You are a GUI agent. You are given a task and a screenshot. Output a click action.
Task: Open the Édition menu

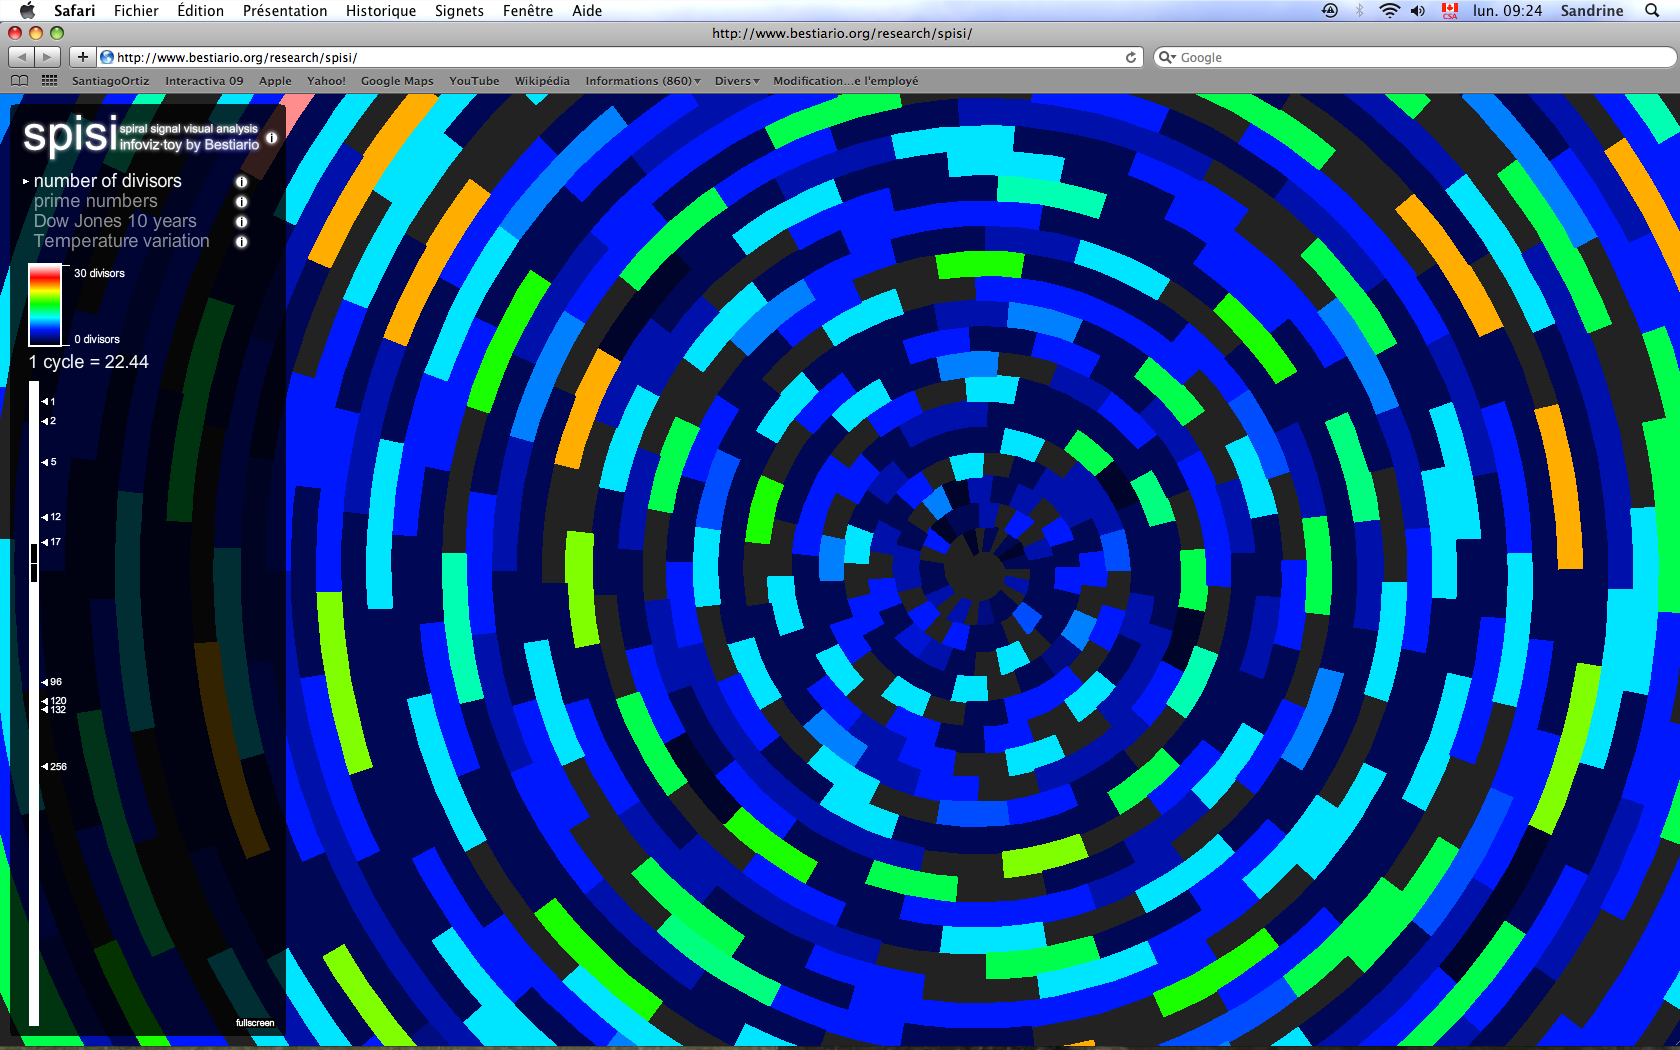pyautogui.click(x=200, y=11)
